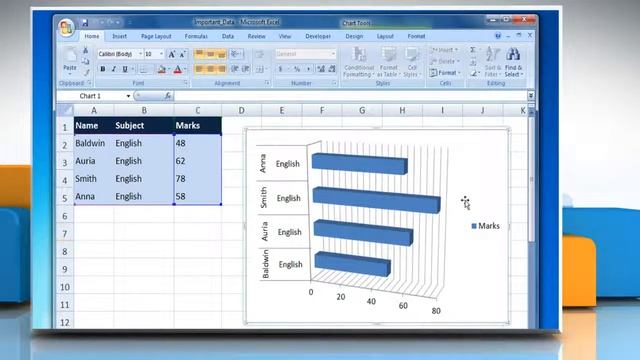
Task: Toggle Align Text Left
Action: coord(200,69)
